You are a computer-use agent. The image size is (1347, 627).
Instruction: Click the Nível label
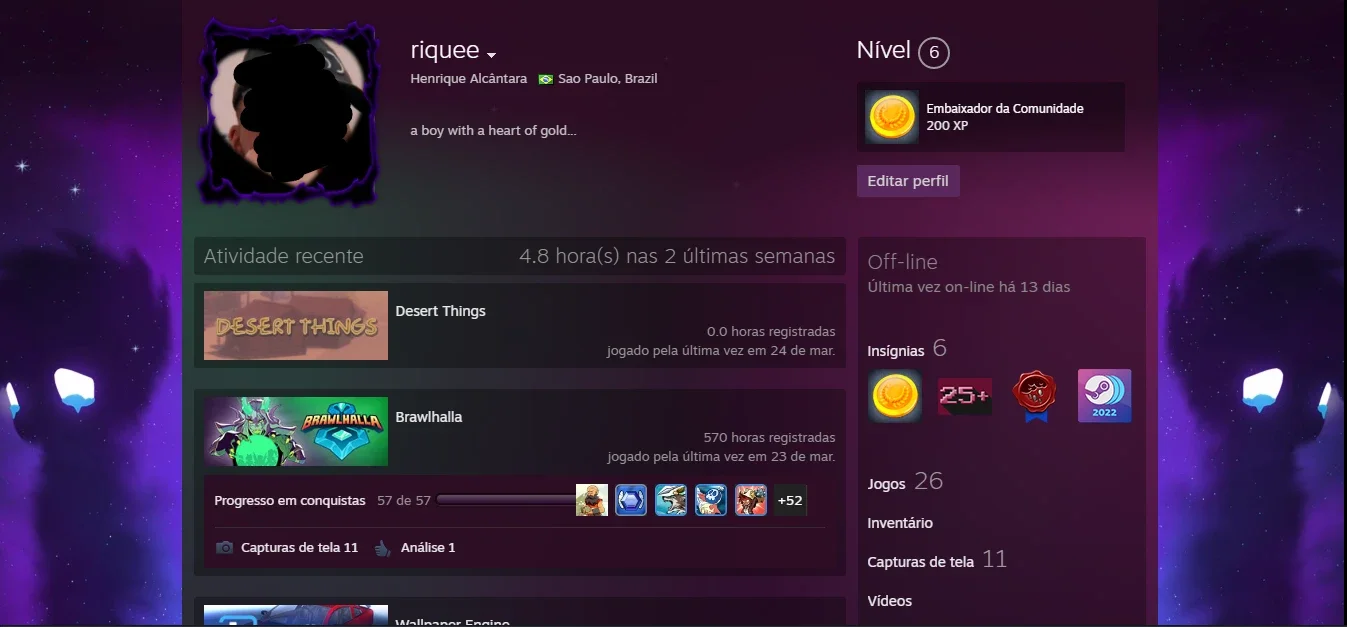[x=884, y=51]
